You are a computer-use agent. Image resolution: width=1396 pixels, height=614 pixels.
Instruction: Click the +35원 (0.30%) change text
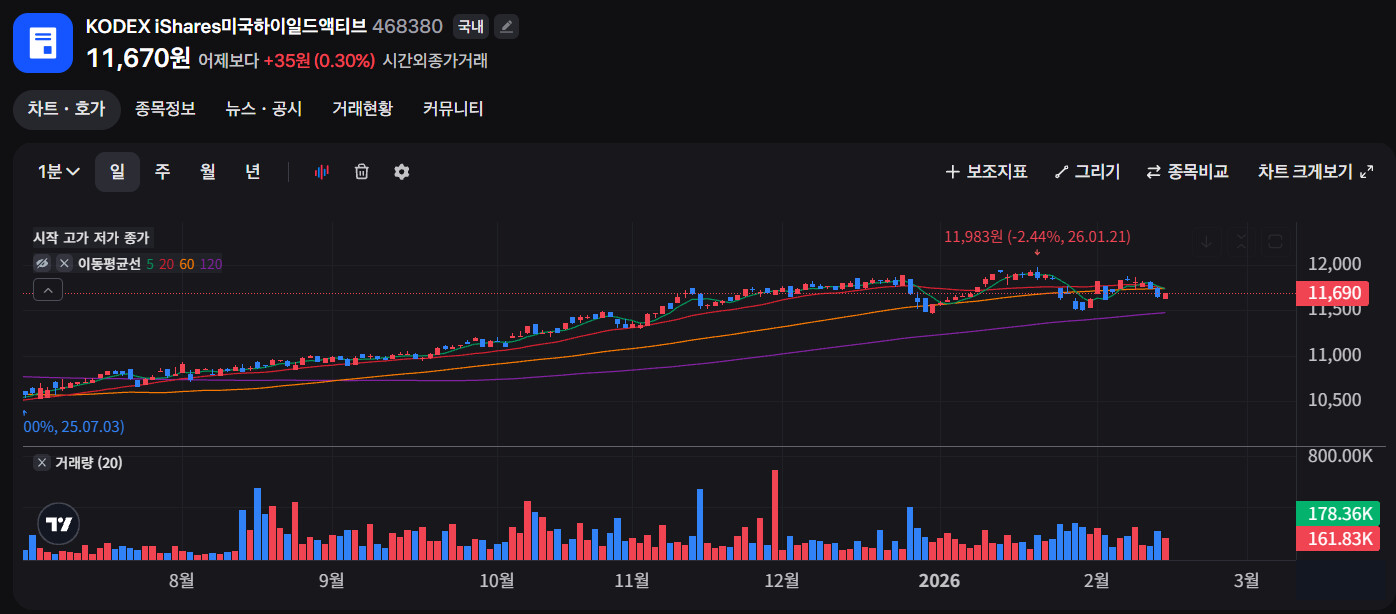pyautogui.click(x=319, y=60)
